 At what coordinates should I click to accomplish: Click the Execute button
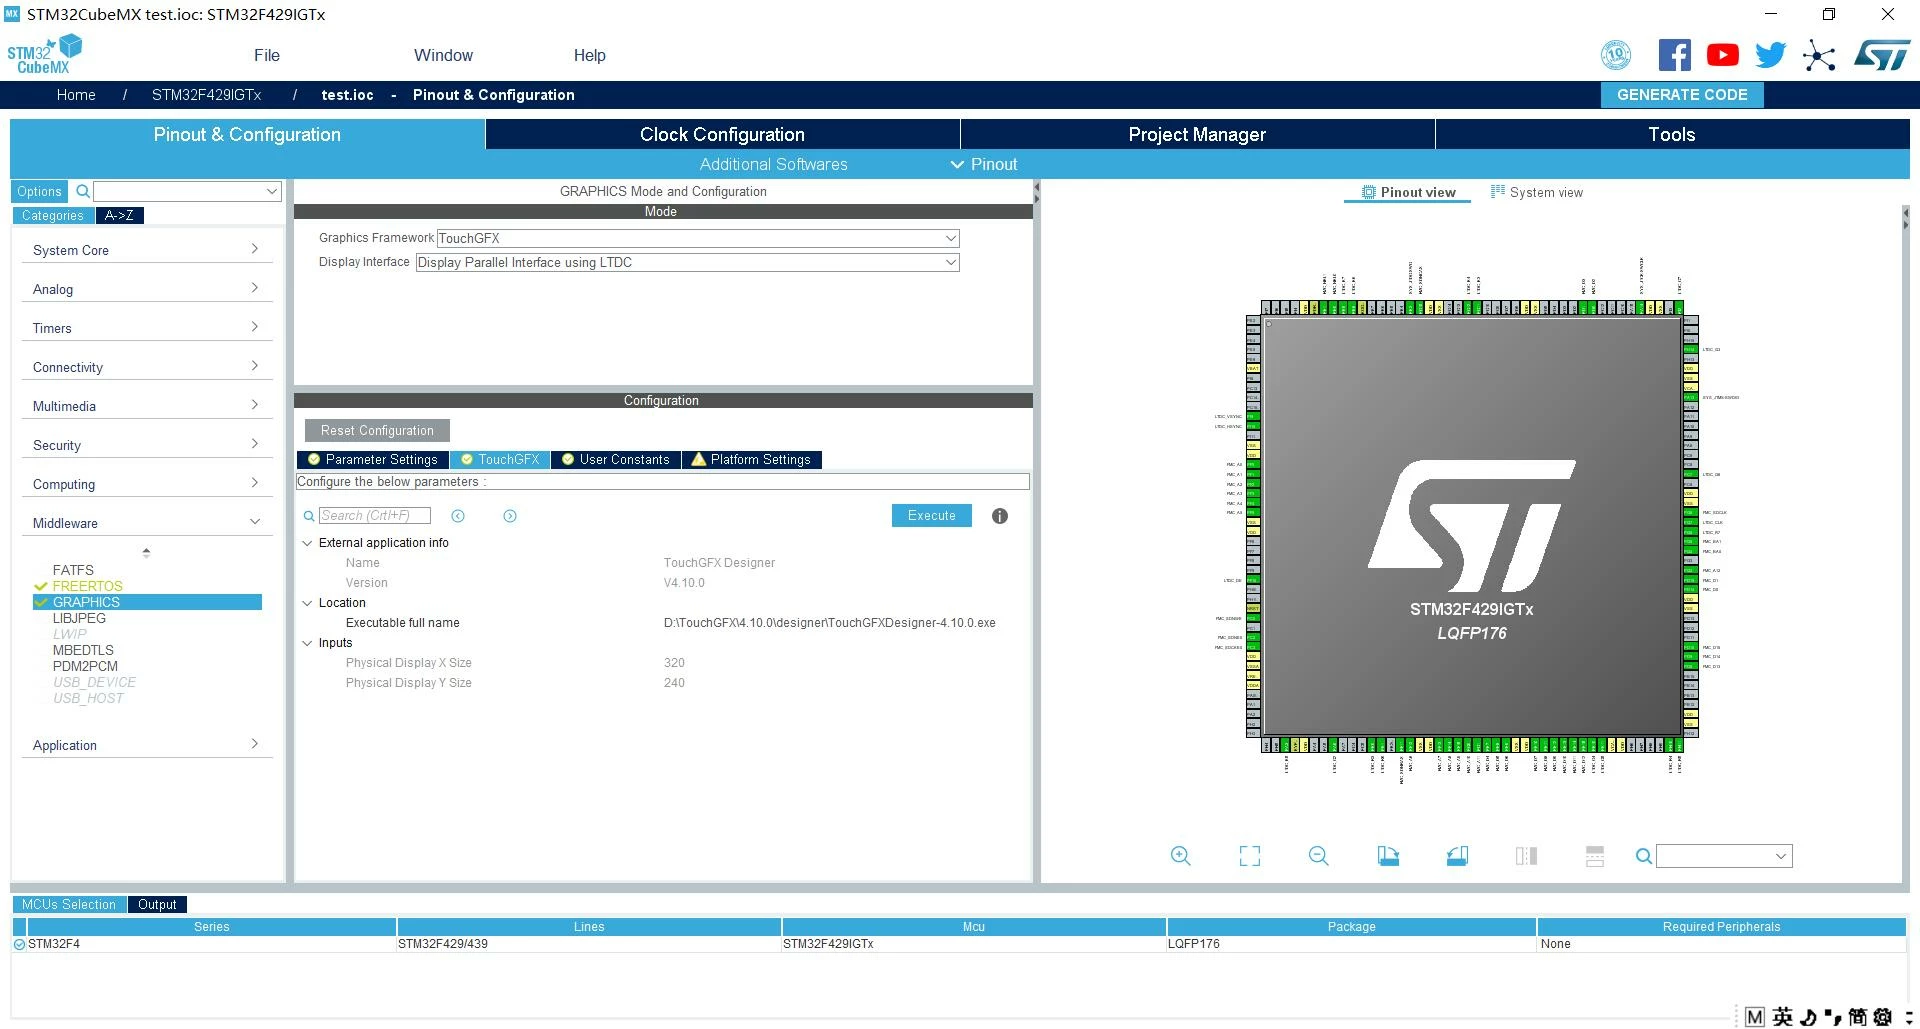coord(931,515)
